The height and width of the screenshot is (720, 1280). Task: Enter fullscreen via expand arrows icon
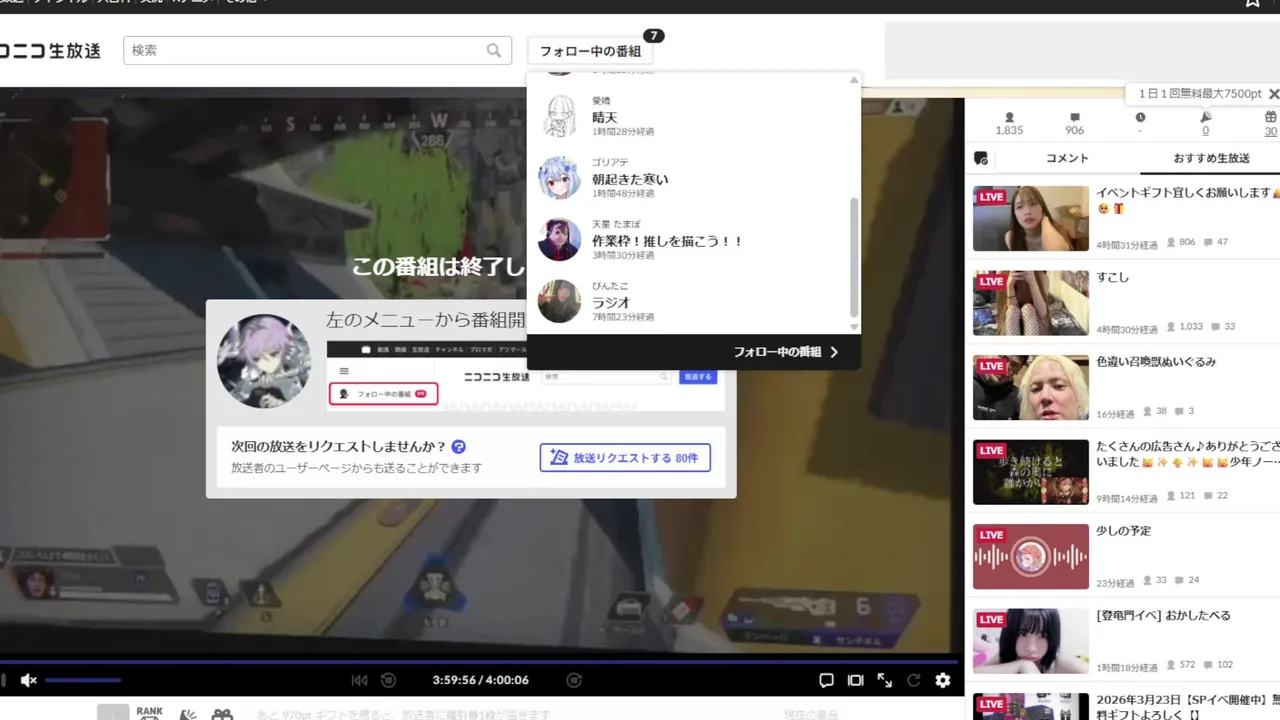[x=885, y=680]
